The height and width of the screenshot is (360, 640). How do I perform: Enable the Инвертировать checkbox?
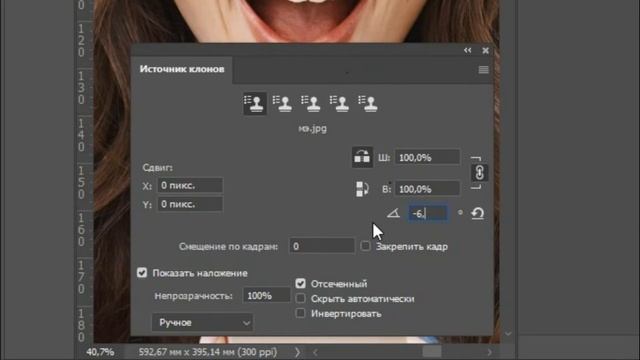[x=300, y=313]
